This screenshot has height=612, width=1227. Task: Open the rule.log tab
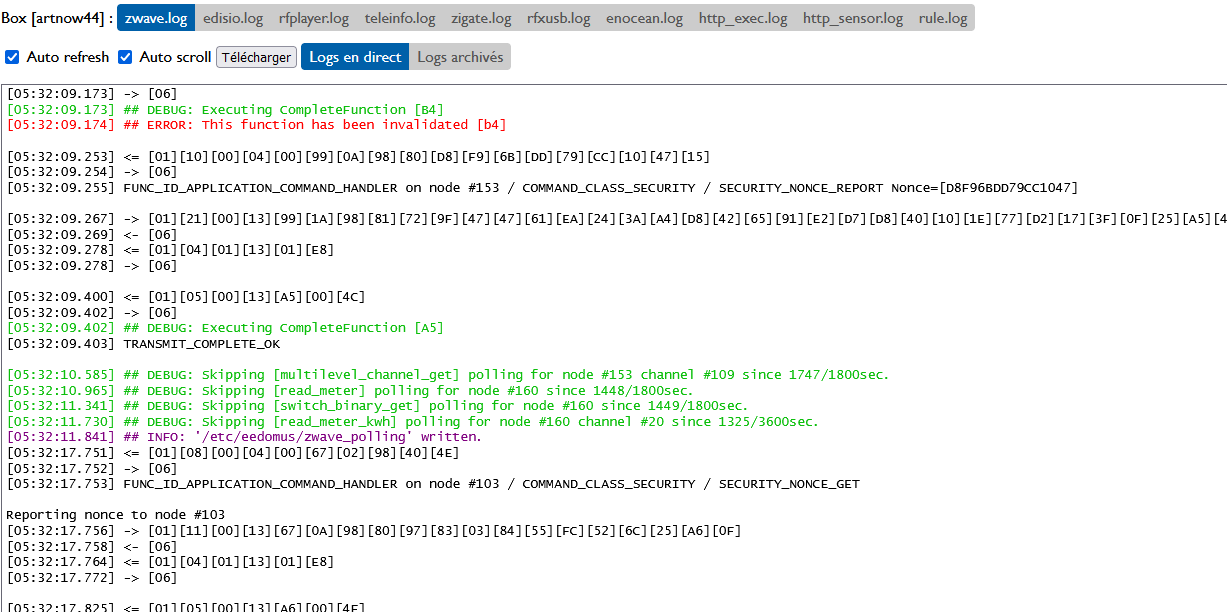(x=943, y=18)
